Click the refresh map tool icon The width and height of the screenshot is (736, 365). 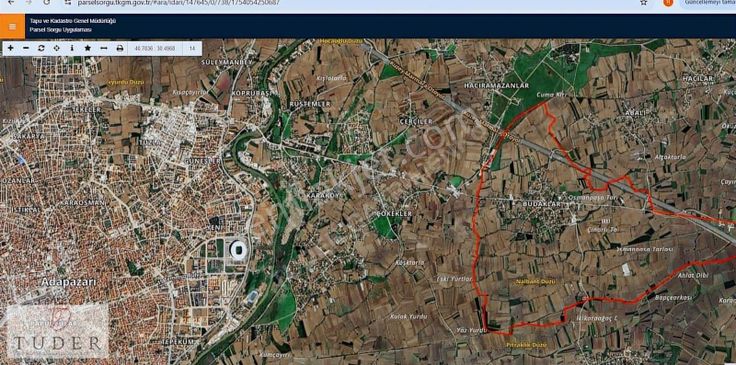click(41, 48)
